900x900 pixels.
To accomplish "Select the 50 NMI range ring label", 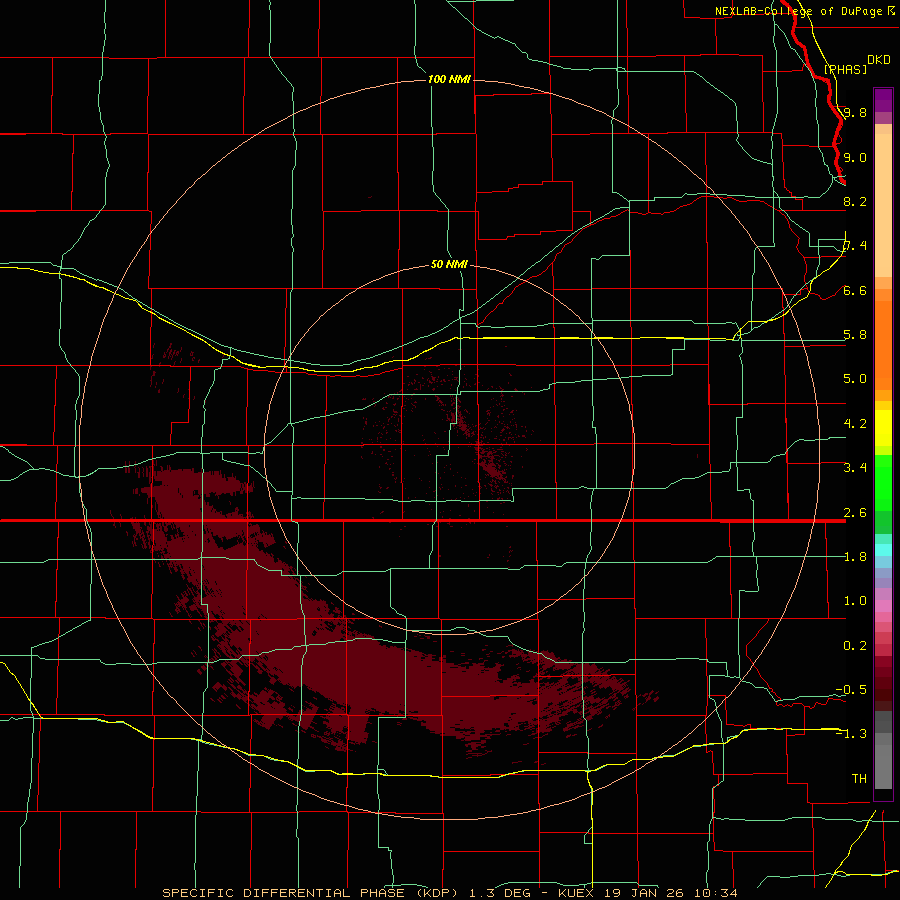I will point(449,264).
